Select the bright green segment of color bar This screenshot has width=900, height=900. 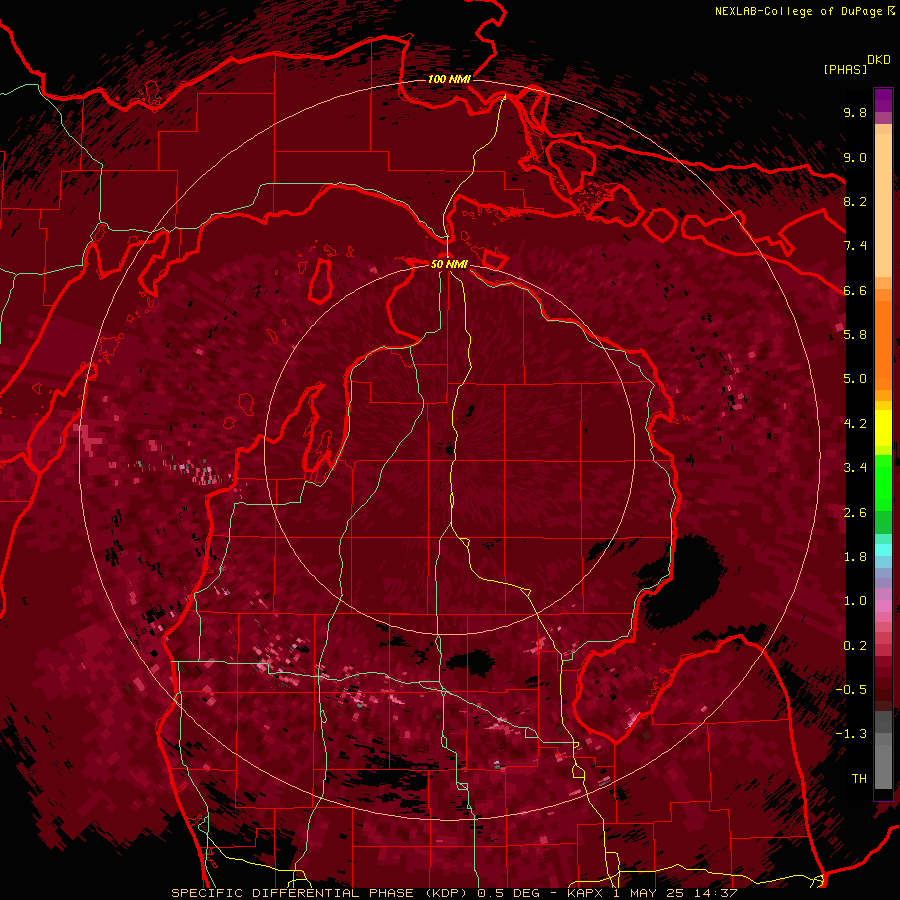coord(883,483)
